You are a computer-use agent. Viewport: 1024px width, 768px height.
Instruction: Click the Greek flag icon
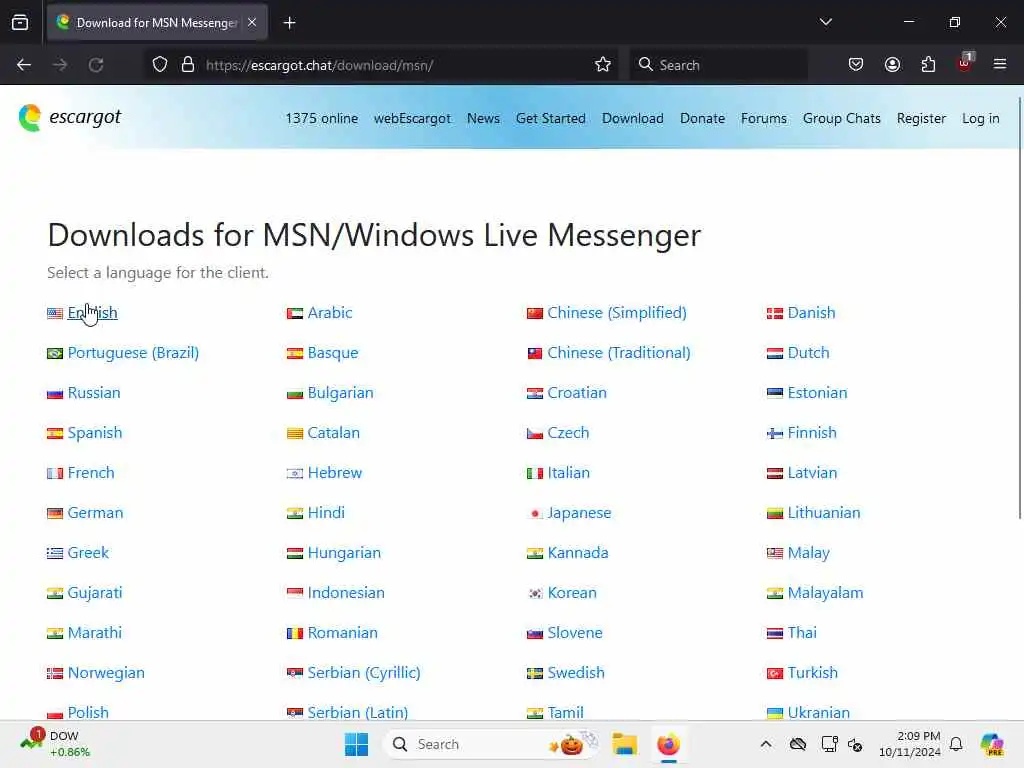(55, 553)
